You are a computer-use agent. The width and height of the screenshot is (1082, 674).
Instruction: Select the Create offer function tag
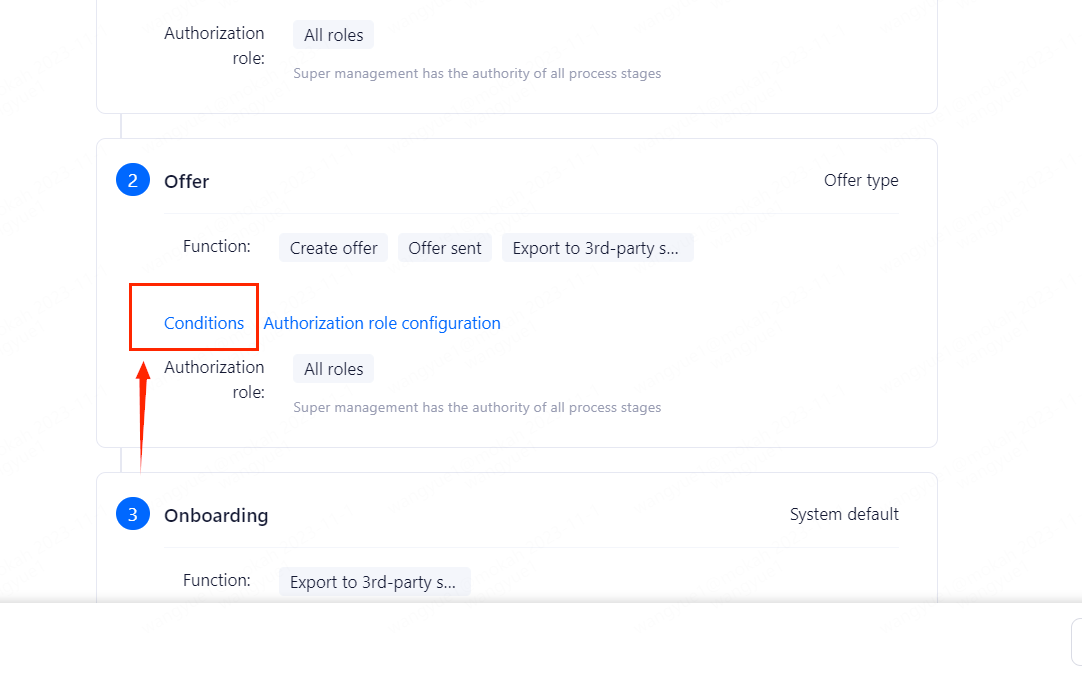(x=334, y=248)
